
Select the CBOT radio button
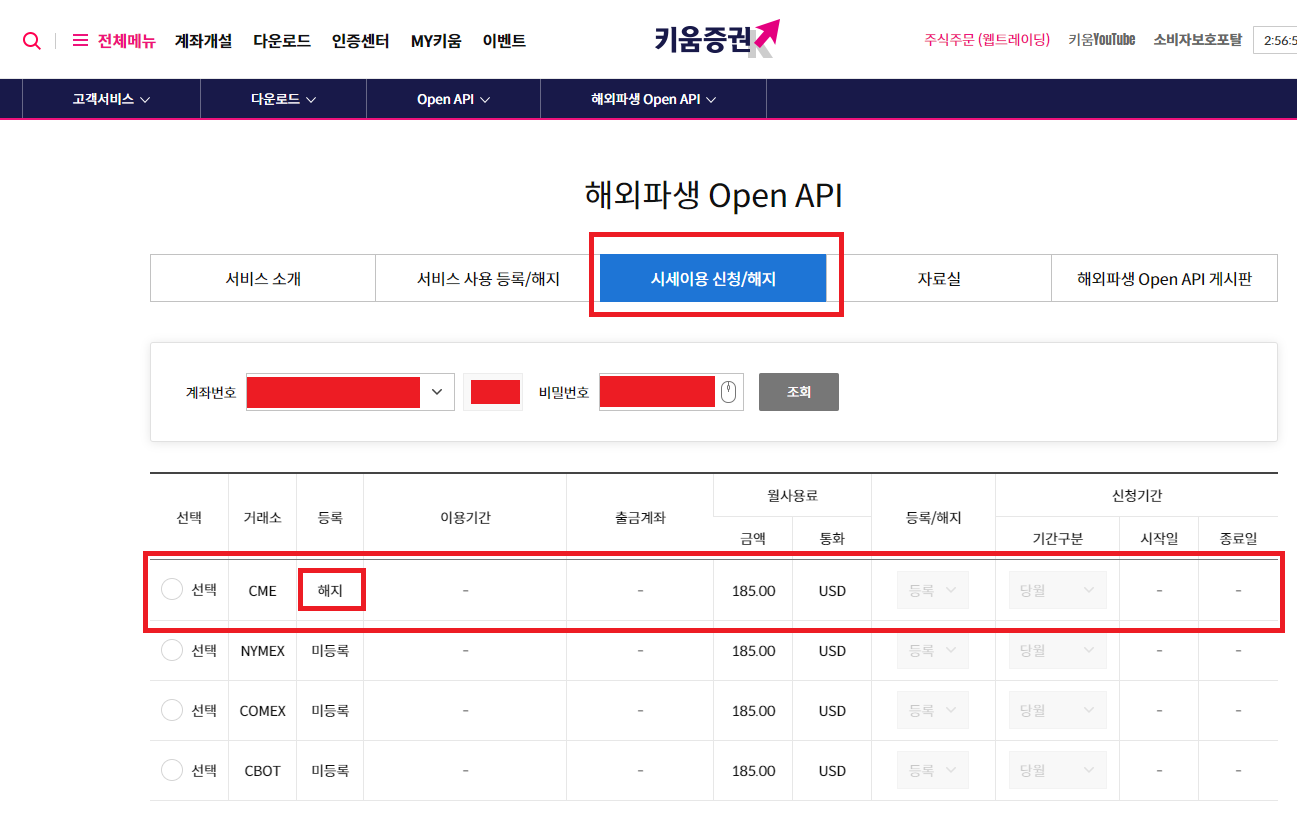click(x=172, y=770)
